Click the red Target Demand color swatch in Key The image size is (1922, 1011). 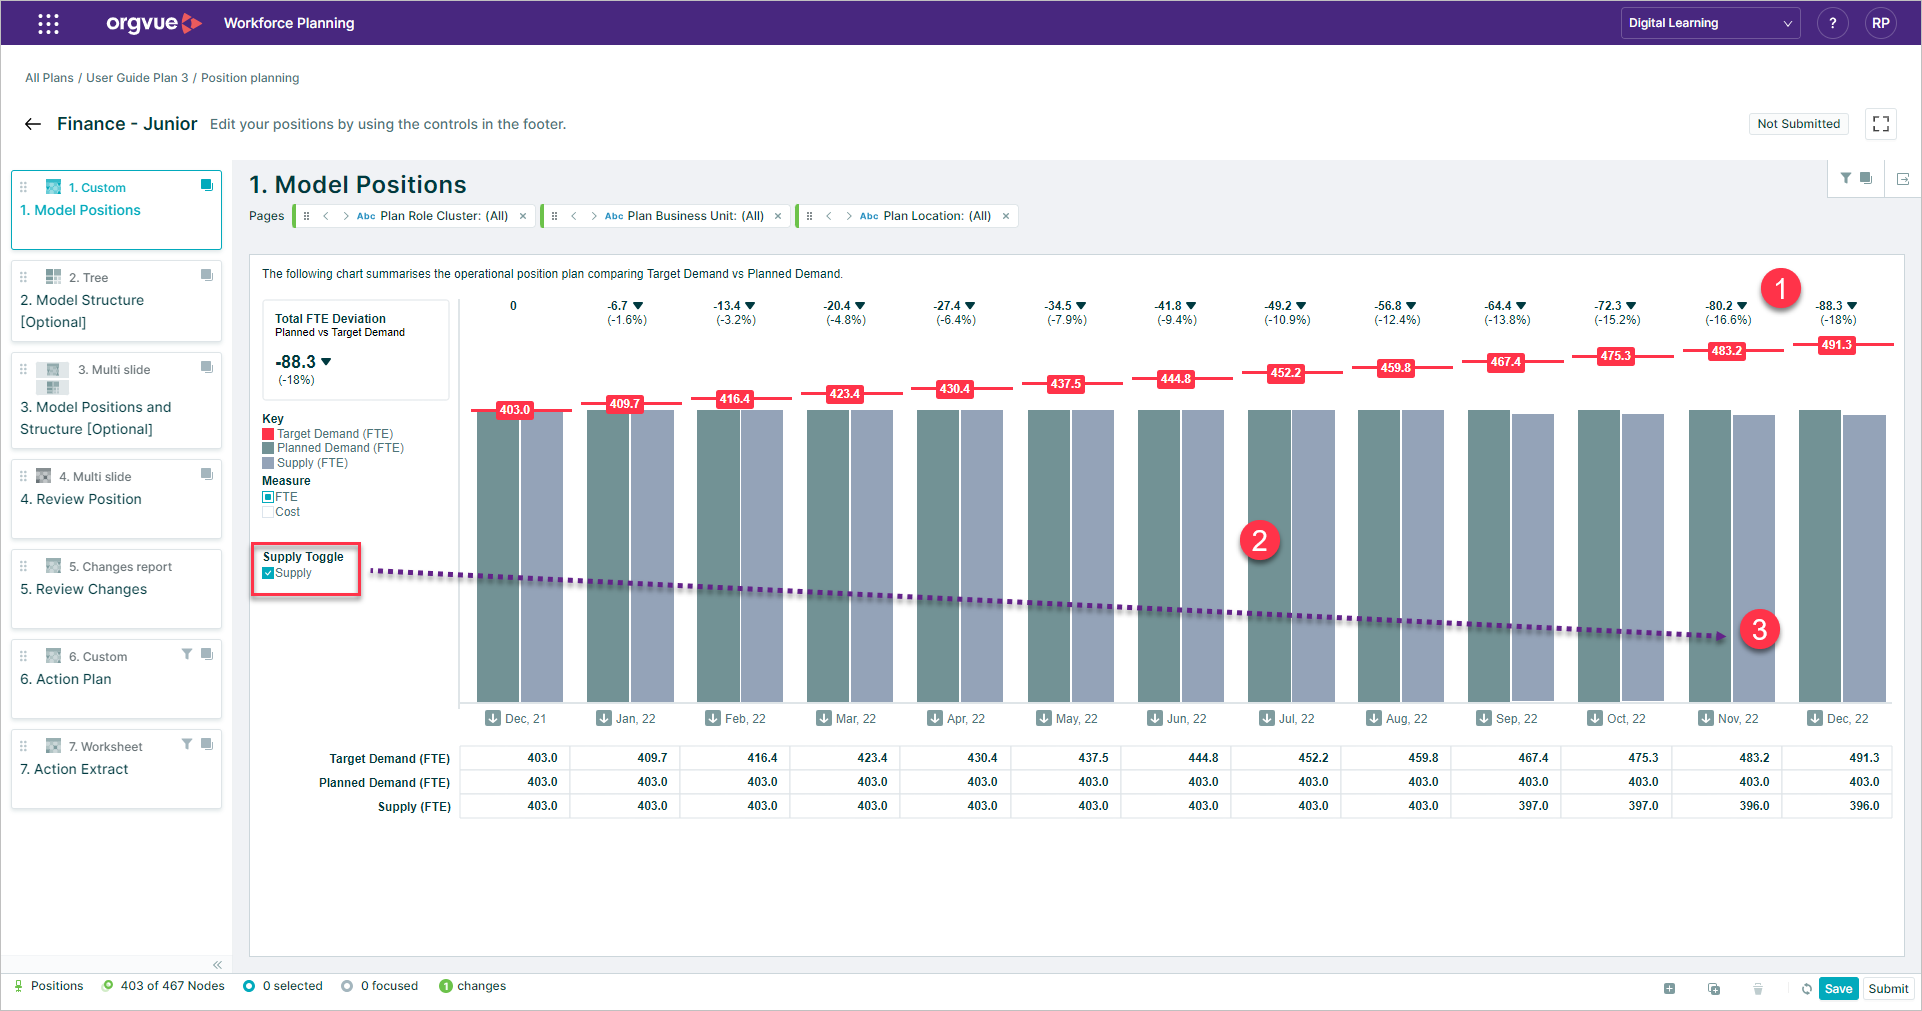click(267, 433)
